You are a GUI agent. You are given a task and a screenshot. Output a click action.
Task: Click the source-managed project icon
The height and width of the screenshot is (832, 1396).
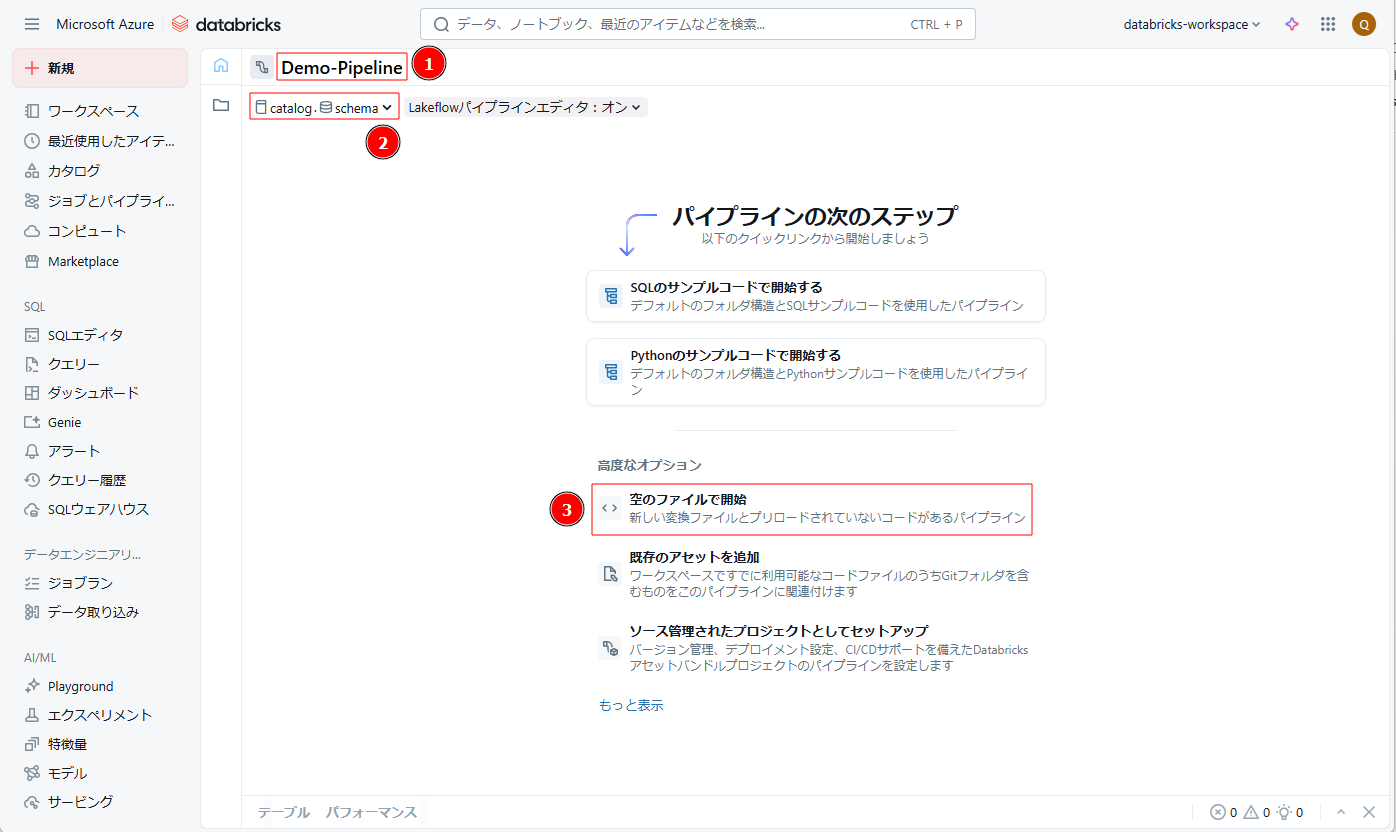coord(610,647)
